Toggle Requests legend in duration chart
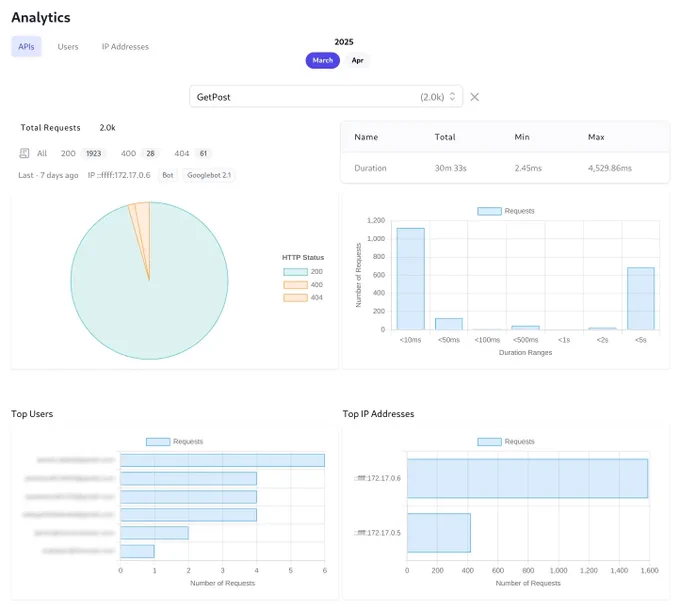The height and width of the screenshot is (610, 680). coord(489,211)
